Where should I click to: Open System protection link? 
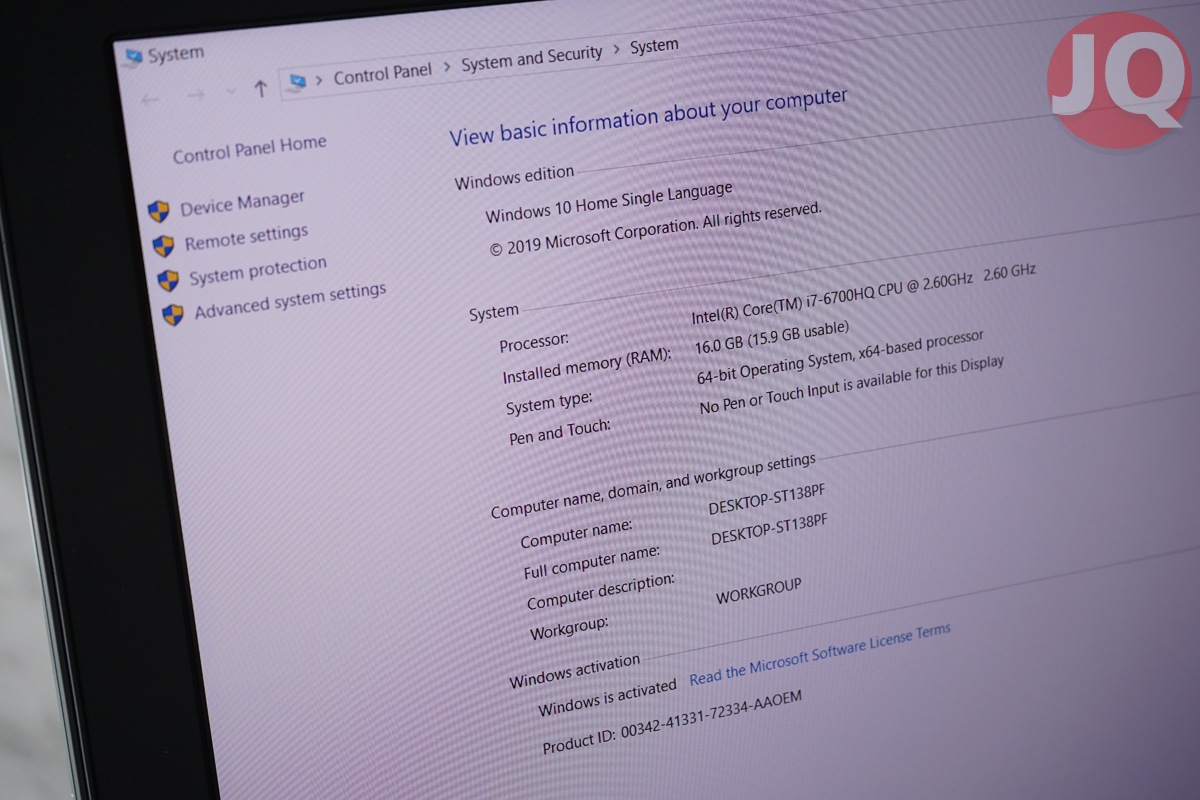[258, 270]
